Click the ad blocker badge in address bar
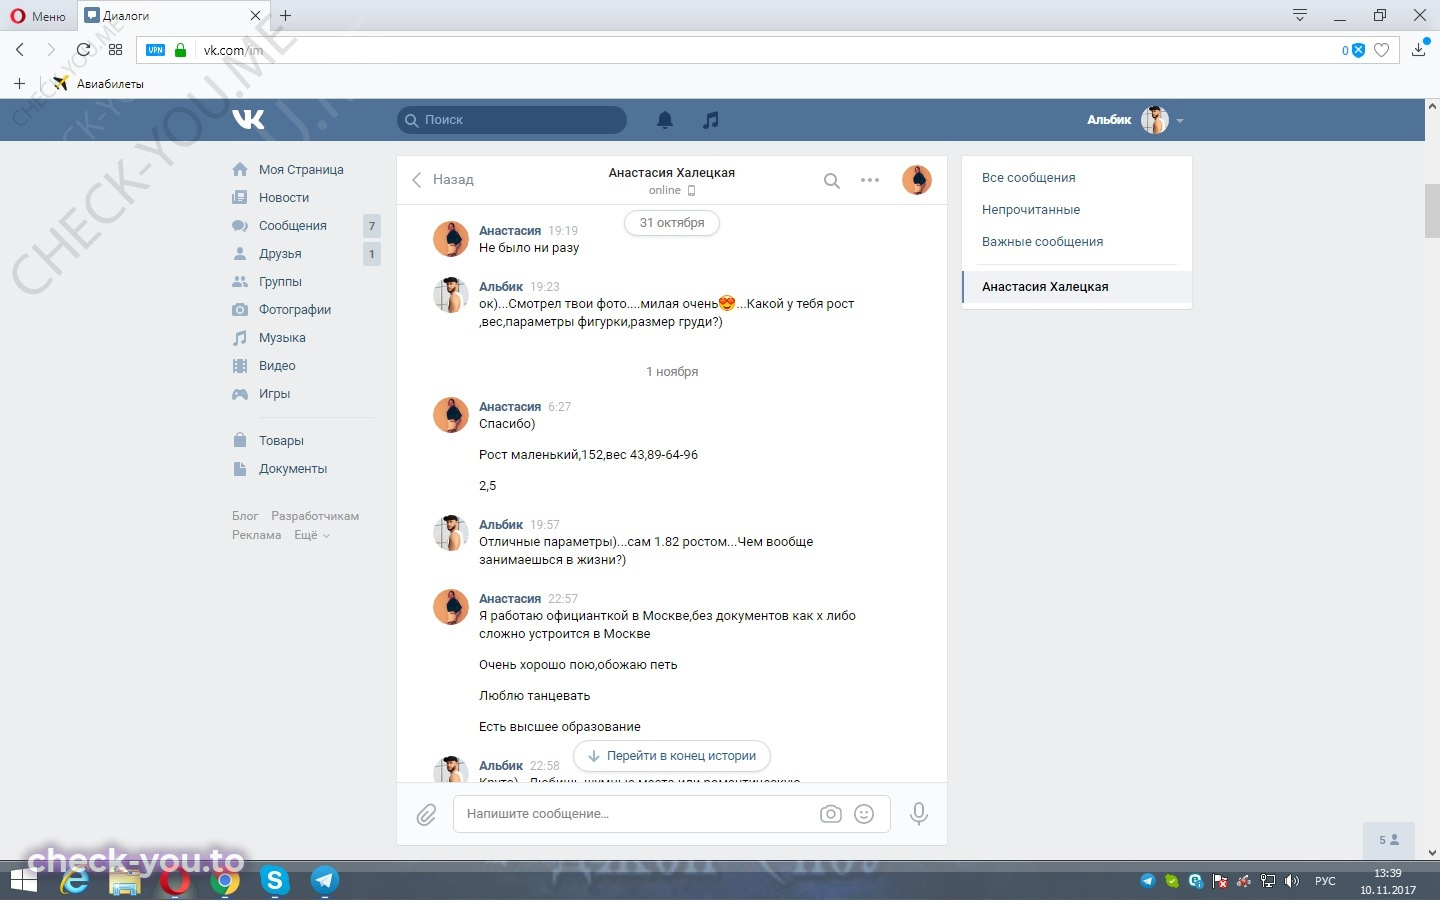The image size is (1448, 904). tap(1353, 50)
